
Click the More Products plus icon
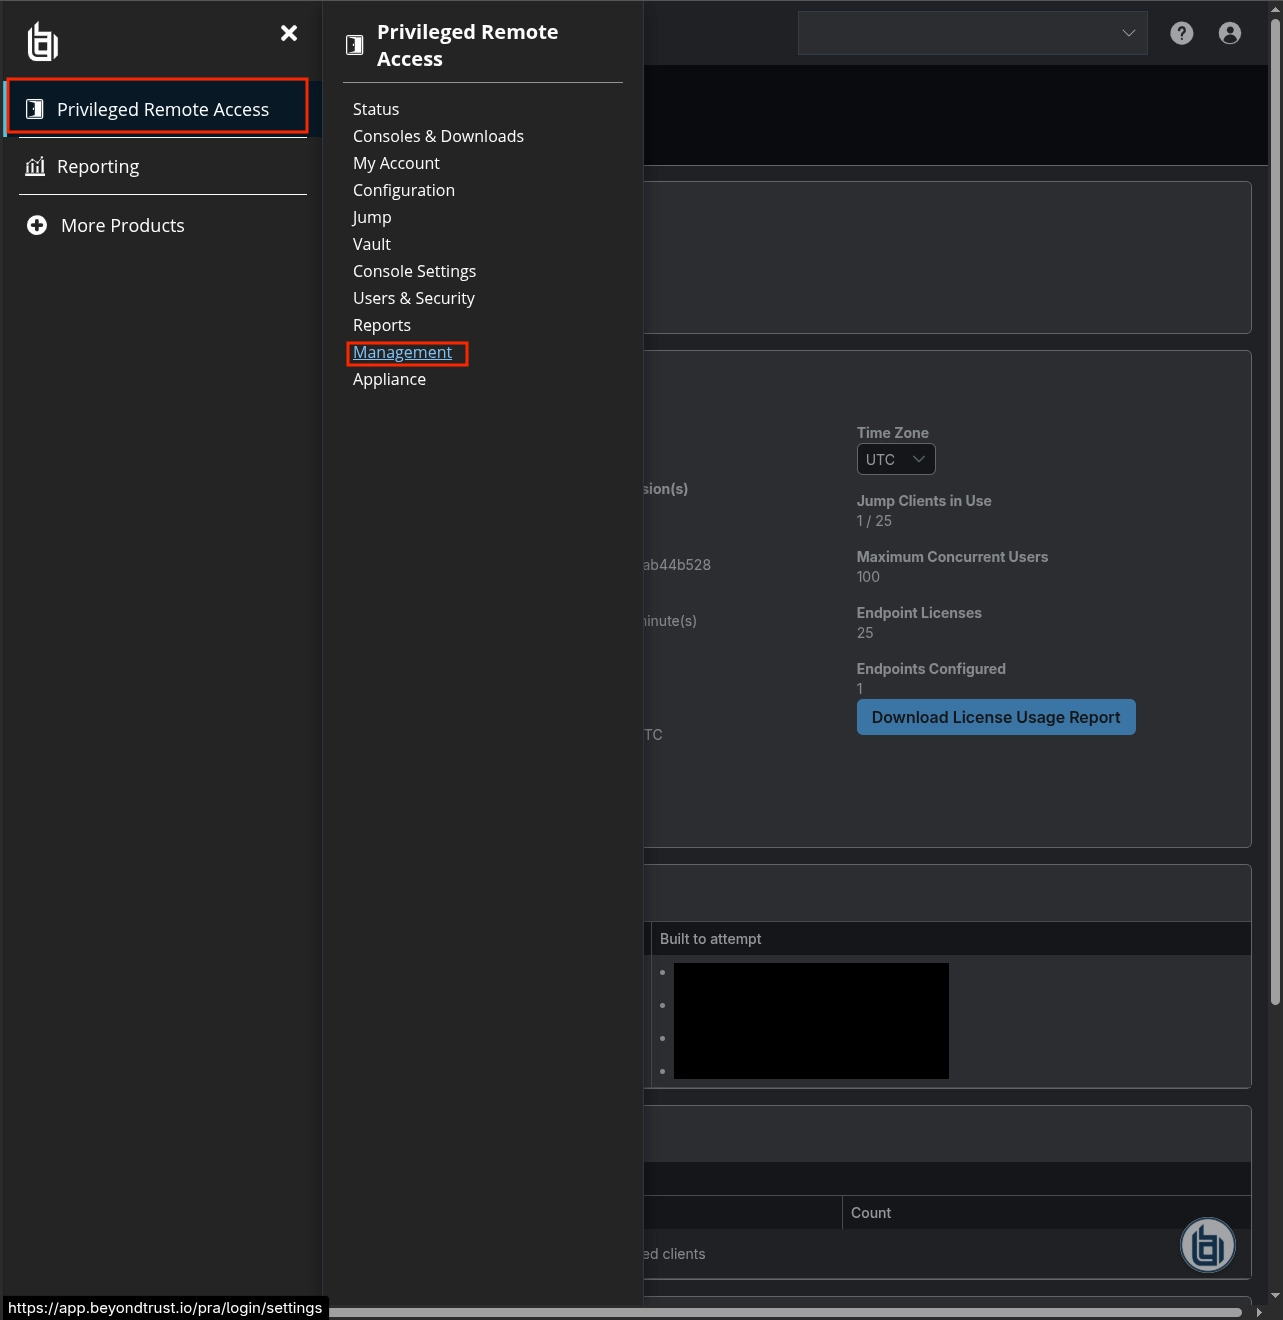(x=37, y=226)
